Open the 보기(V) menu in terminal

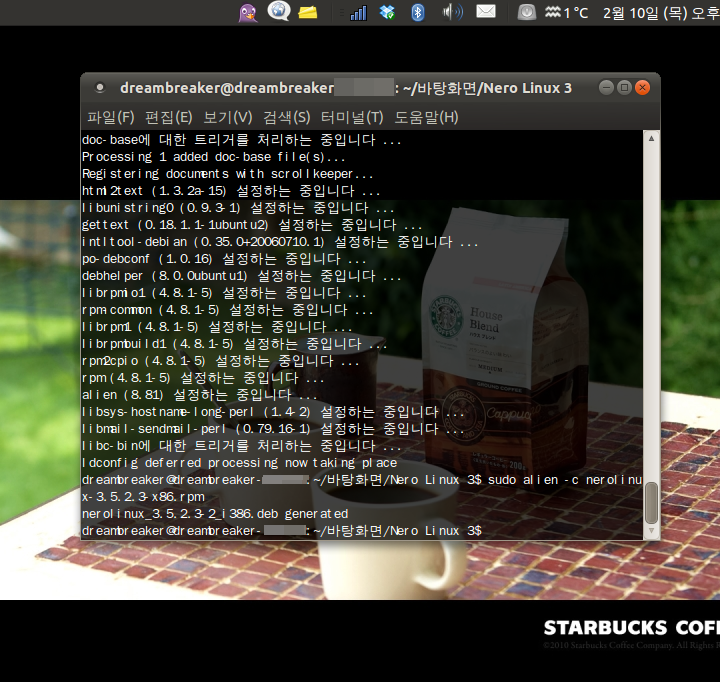tap(228, 118)
